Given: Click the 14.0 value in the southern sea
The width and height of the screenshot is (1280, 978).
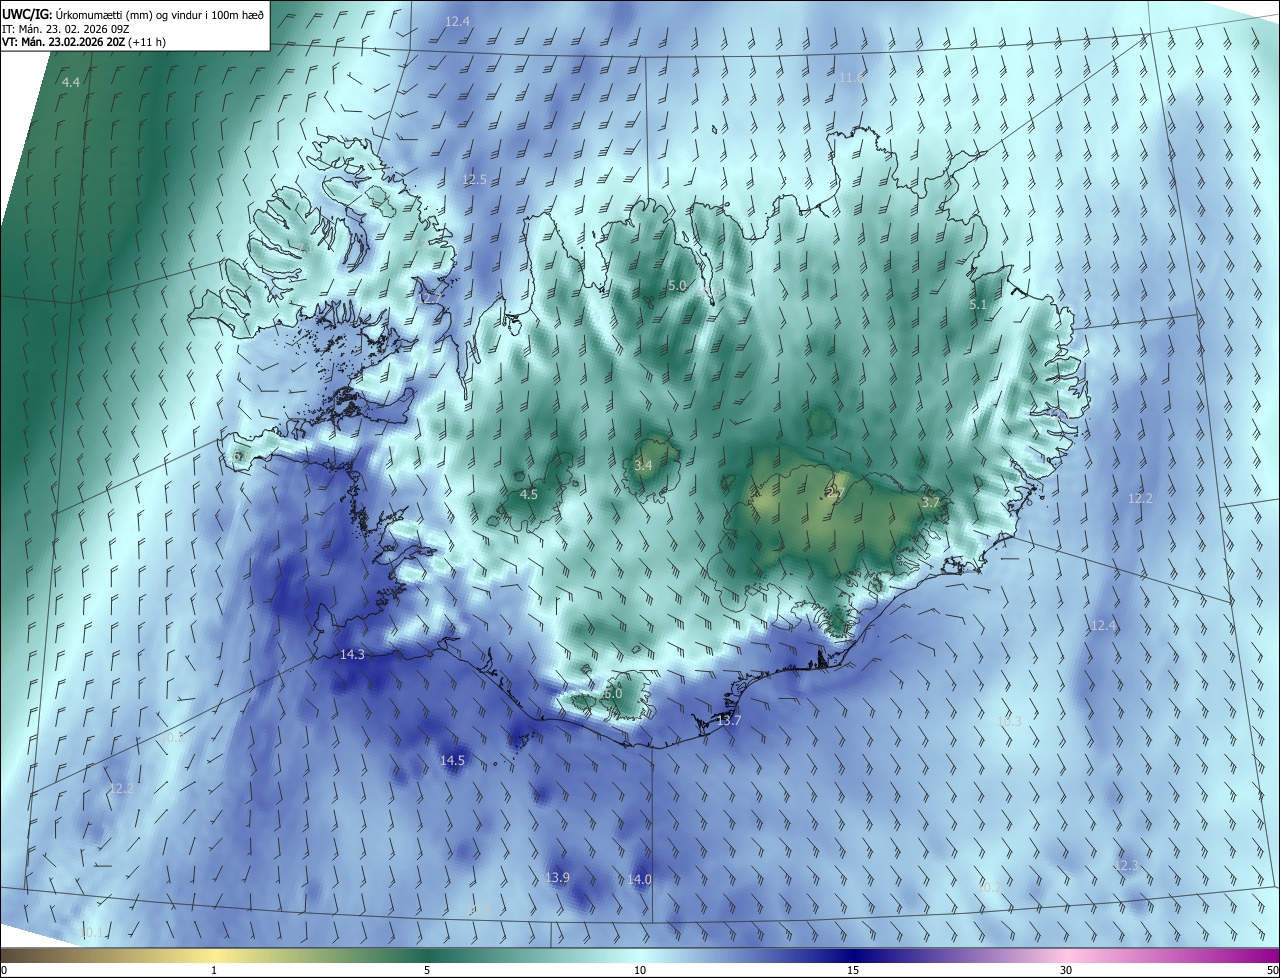Looking at the screenshot, I should [639, 880].
